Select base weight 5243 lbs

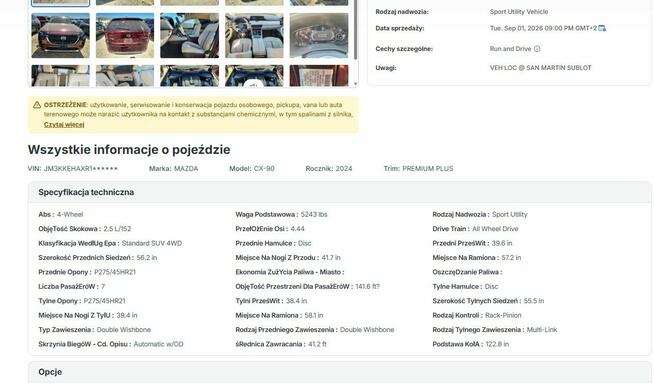(x=314, y=214)
